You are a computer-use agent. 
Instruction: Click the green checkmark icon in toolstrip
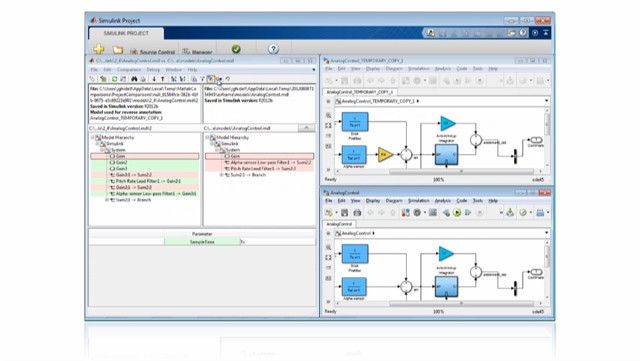236,49
